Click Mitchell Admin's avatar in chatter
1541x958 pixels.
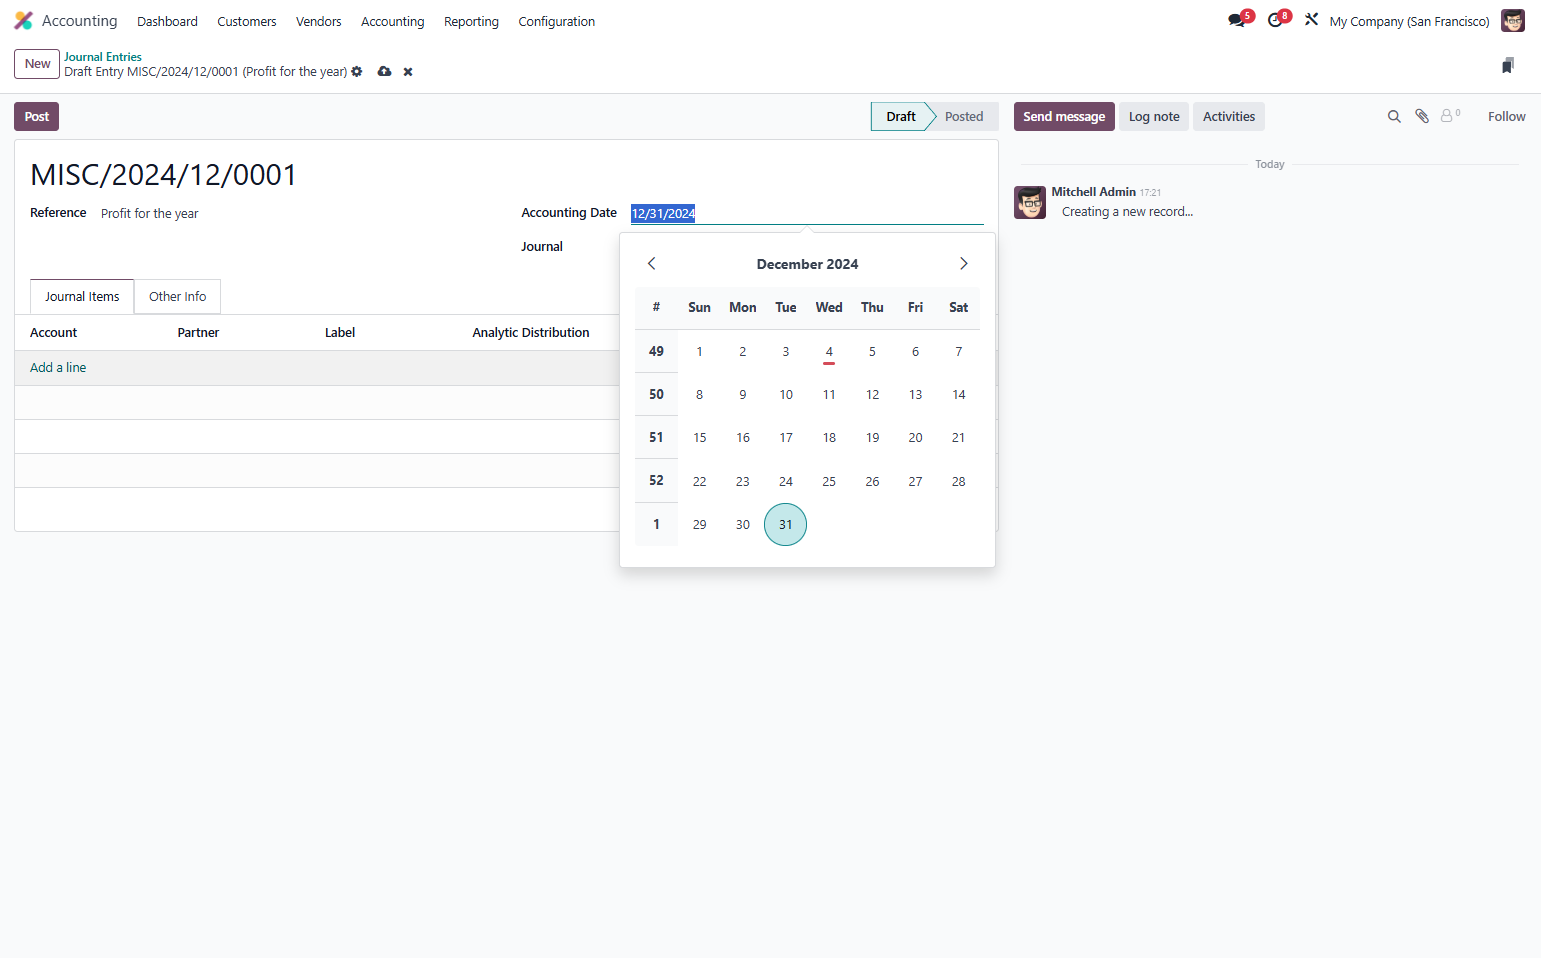point(1030,202)
